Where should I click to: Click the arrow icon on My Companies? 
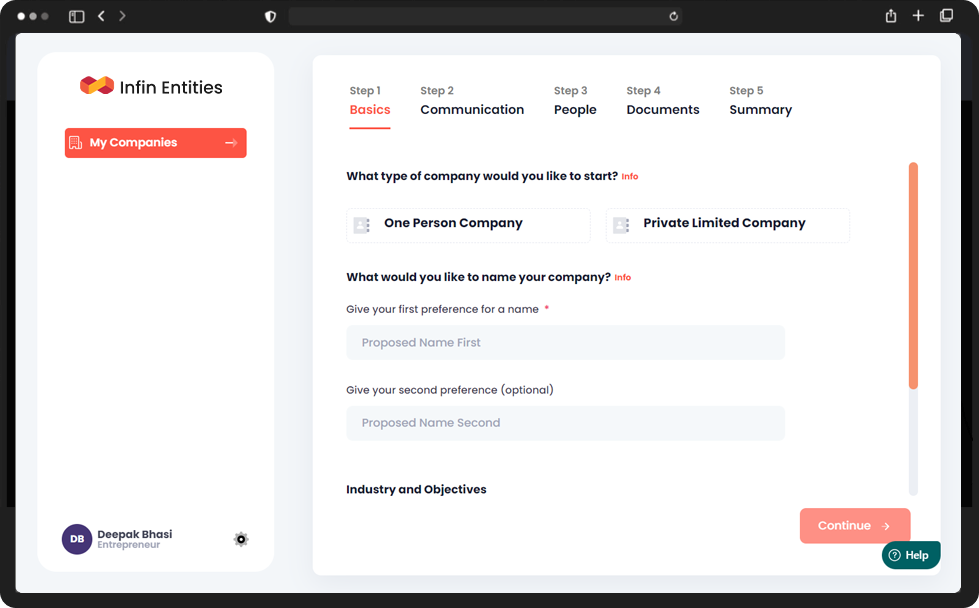pyautogui.click(x=233, y=143)
